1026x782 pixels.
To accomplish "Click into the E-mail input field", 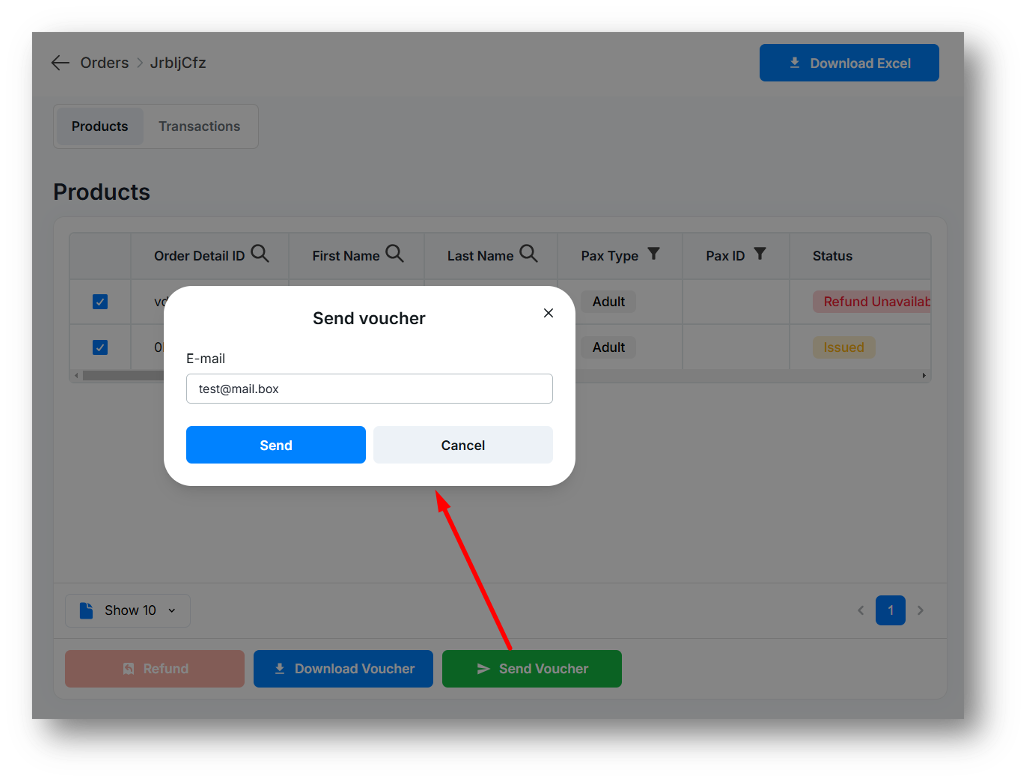I will [x=369, y=389].
